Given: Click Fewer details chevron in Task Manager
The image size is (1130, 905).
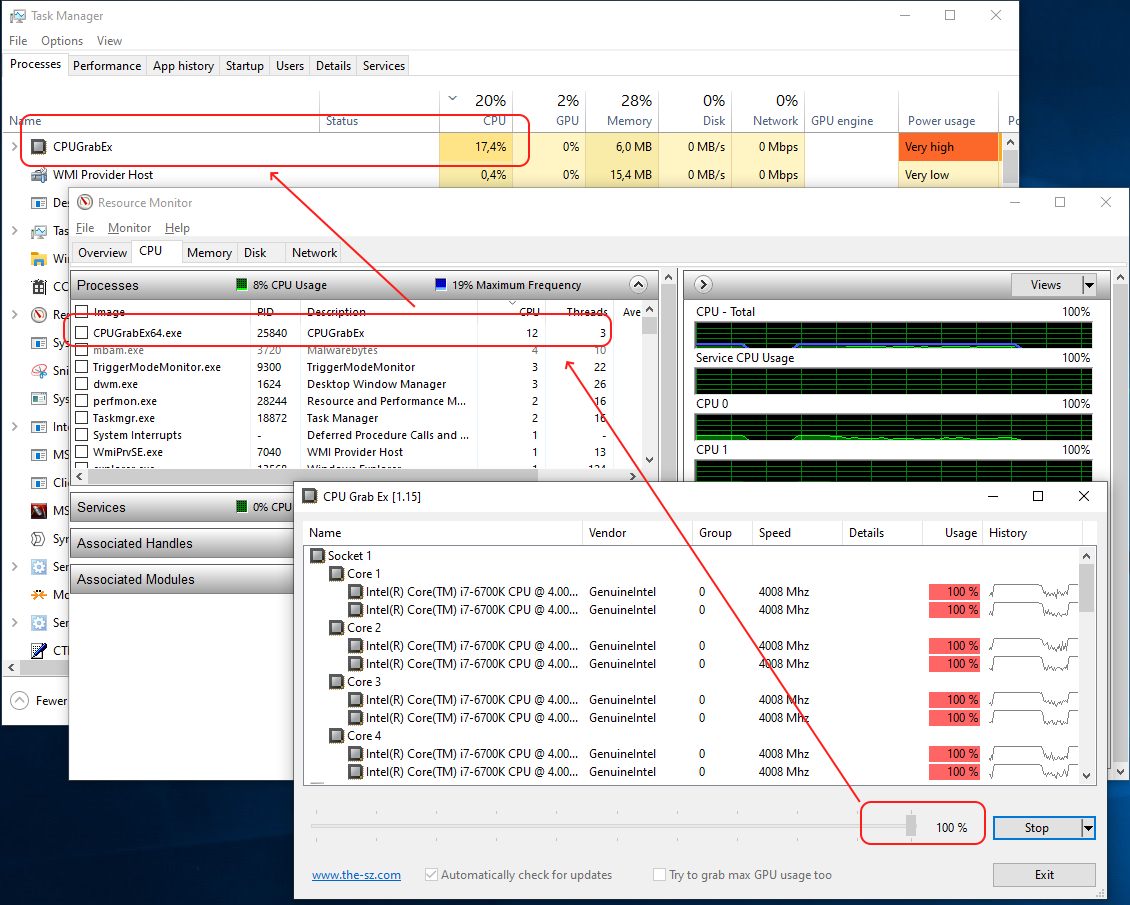Looking at the screenshot, I should click(x=20, y=700).
